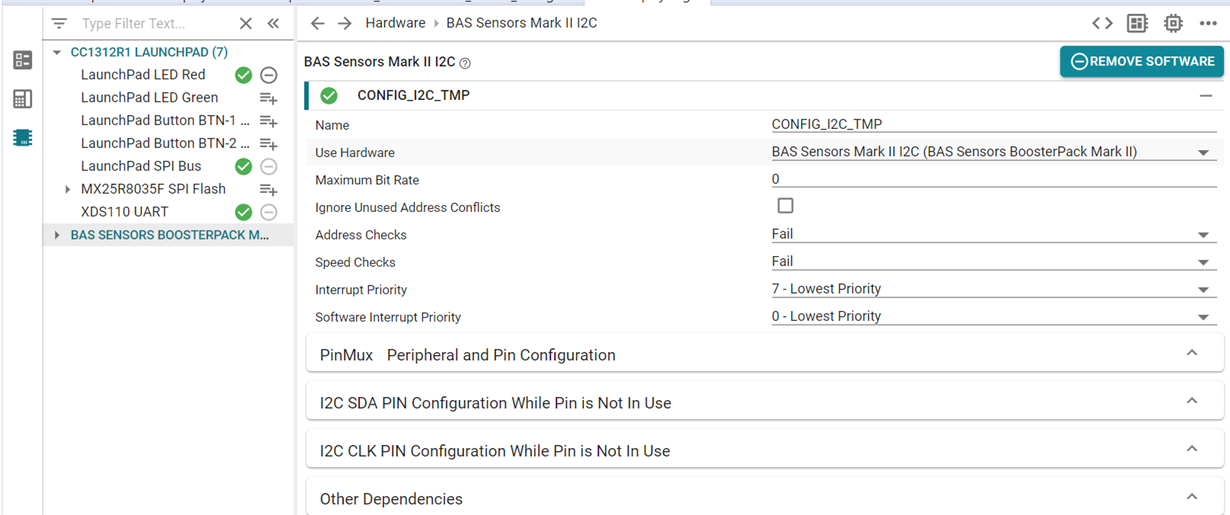Select the BAS Sensors BoosterPack tree item
Viewport: 1230px width, 515px height.
[x=169, y=235]
